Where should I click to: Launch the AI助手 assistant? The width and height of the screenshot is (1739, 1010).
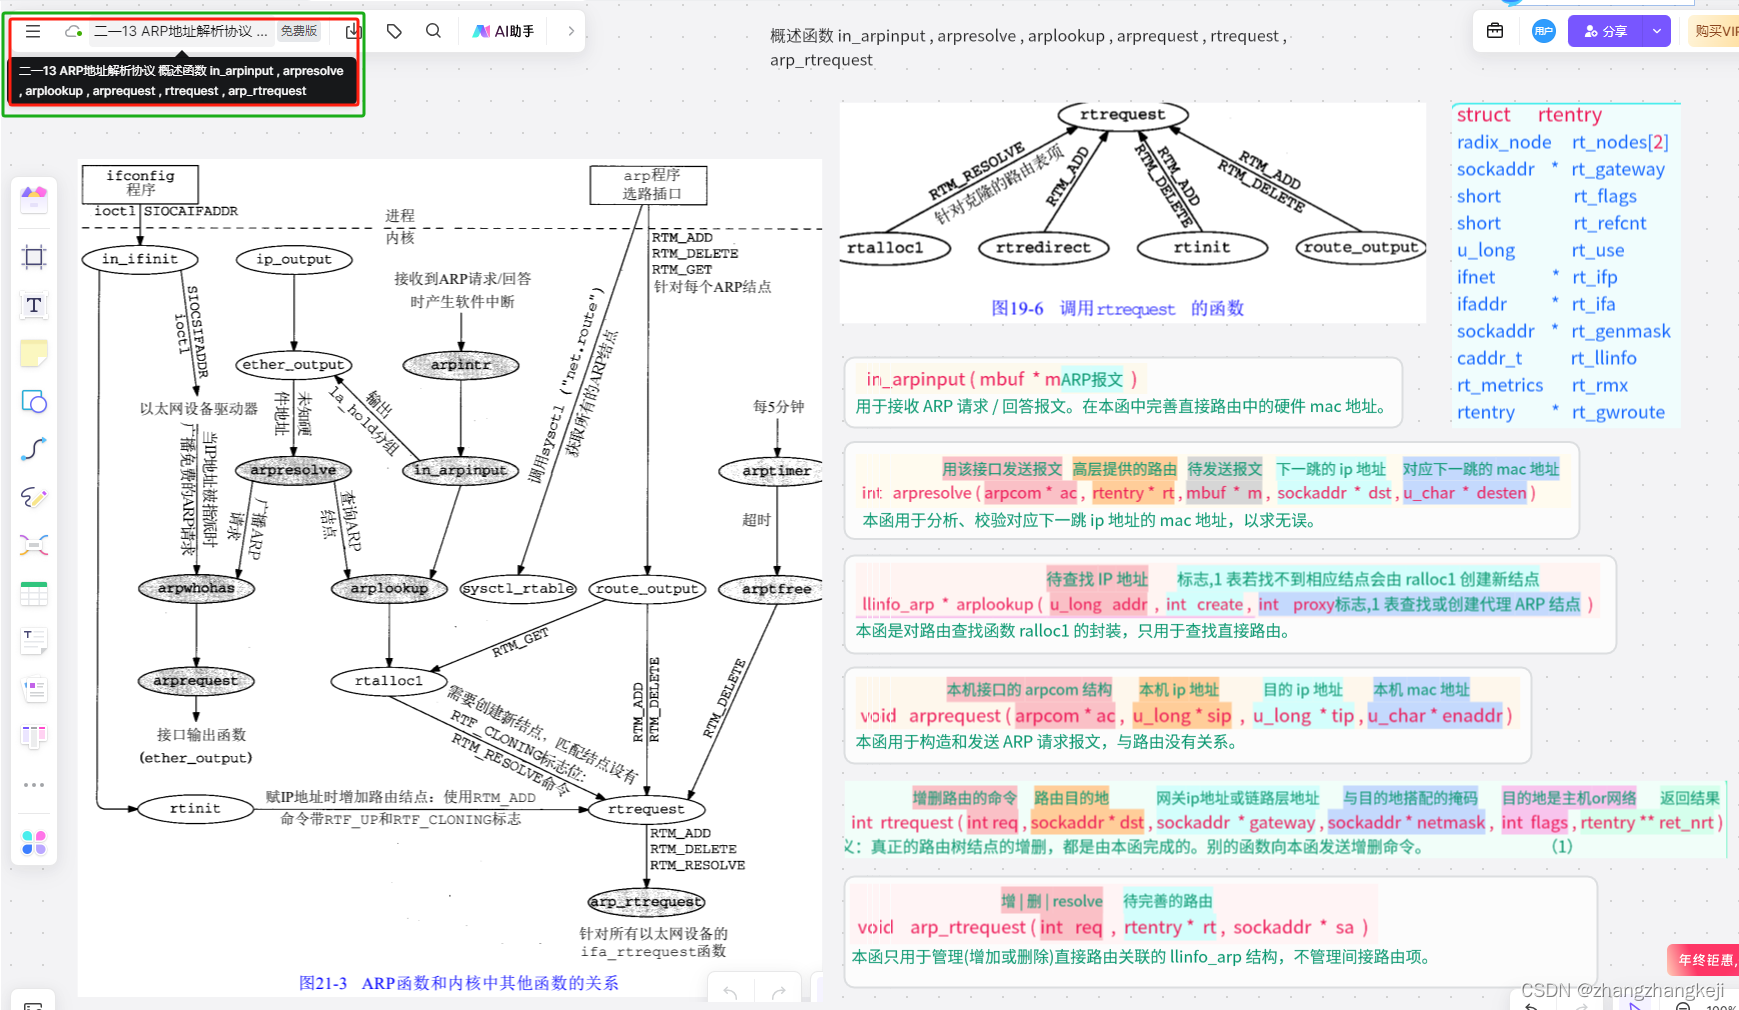click(504, 31)
